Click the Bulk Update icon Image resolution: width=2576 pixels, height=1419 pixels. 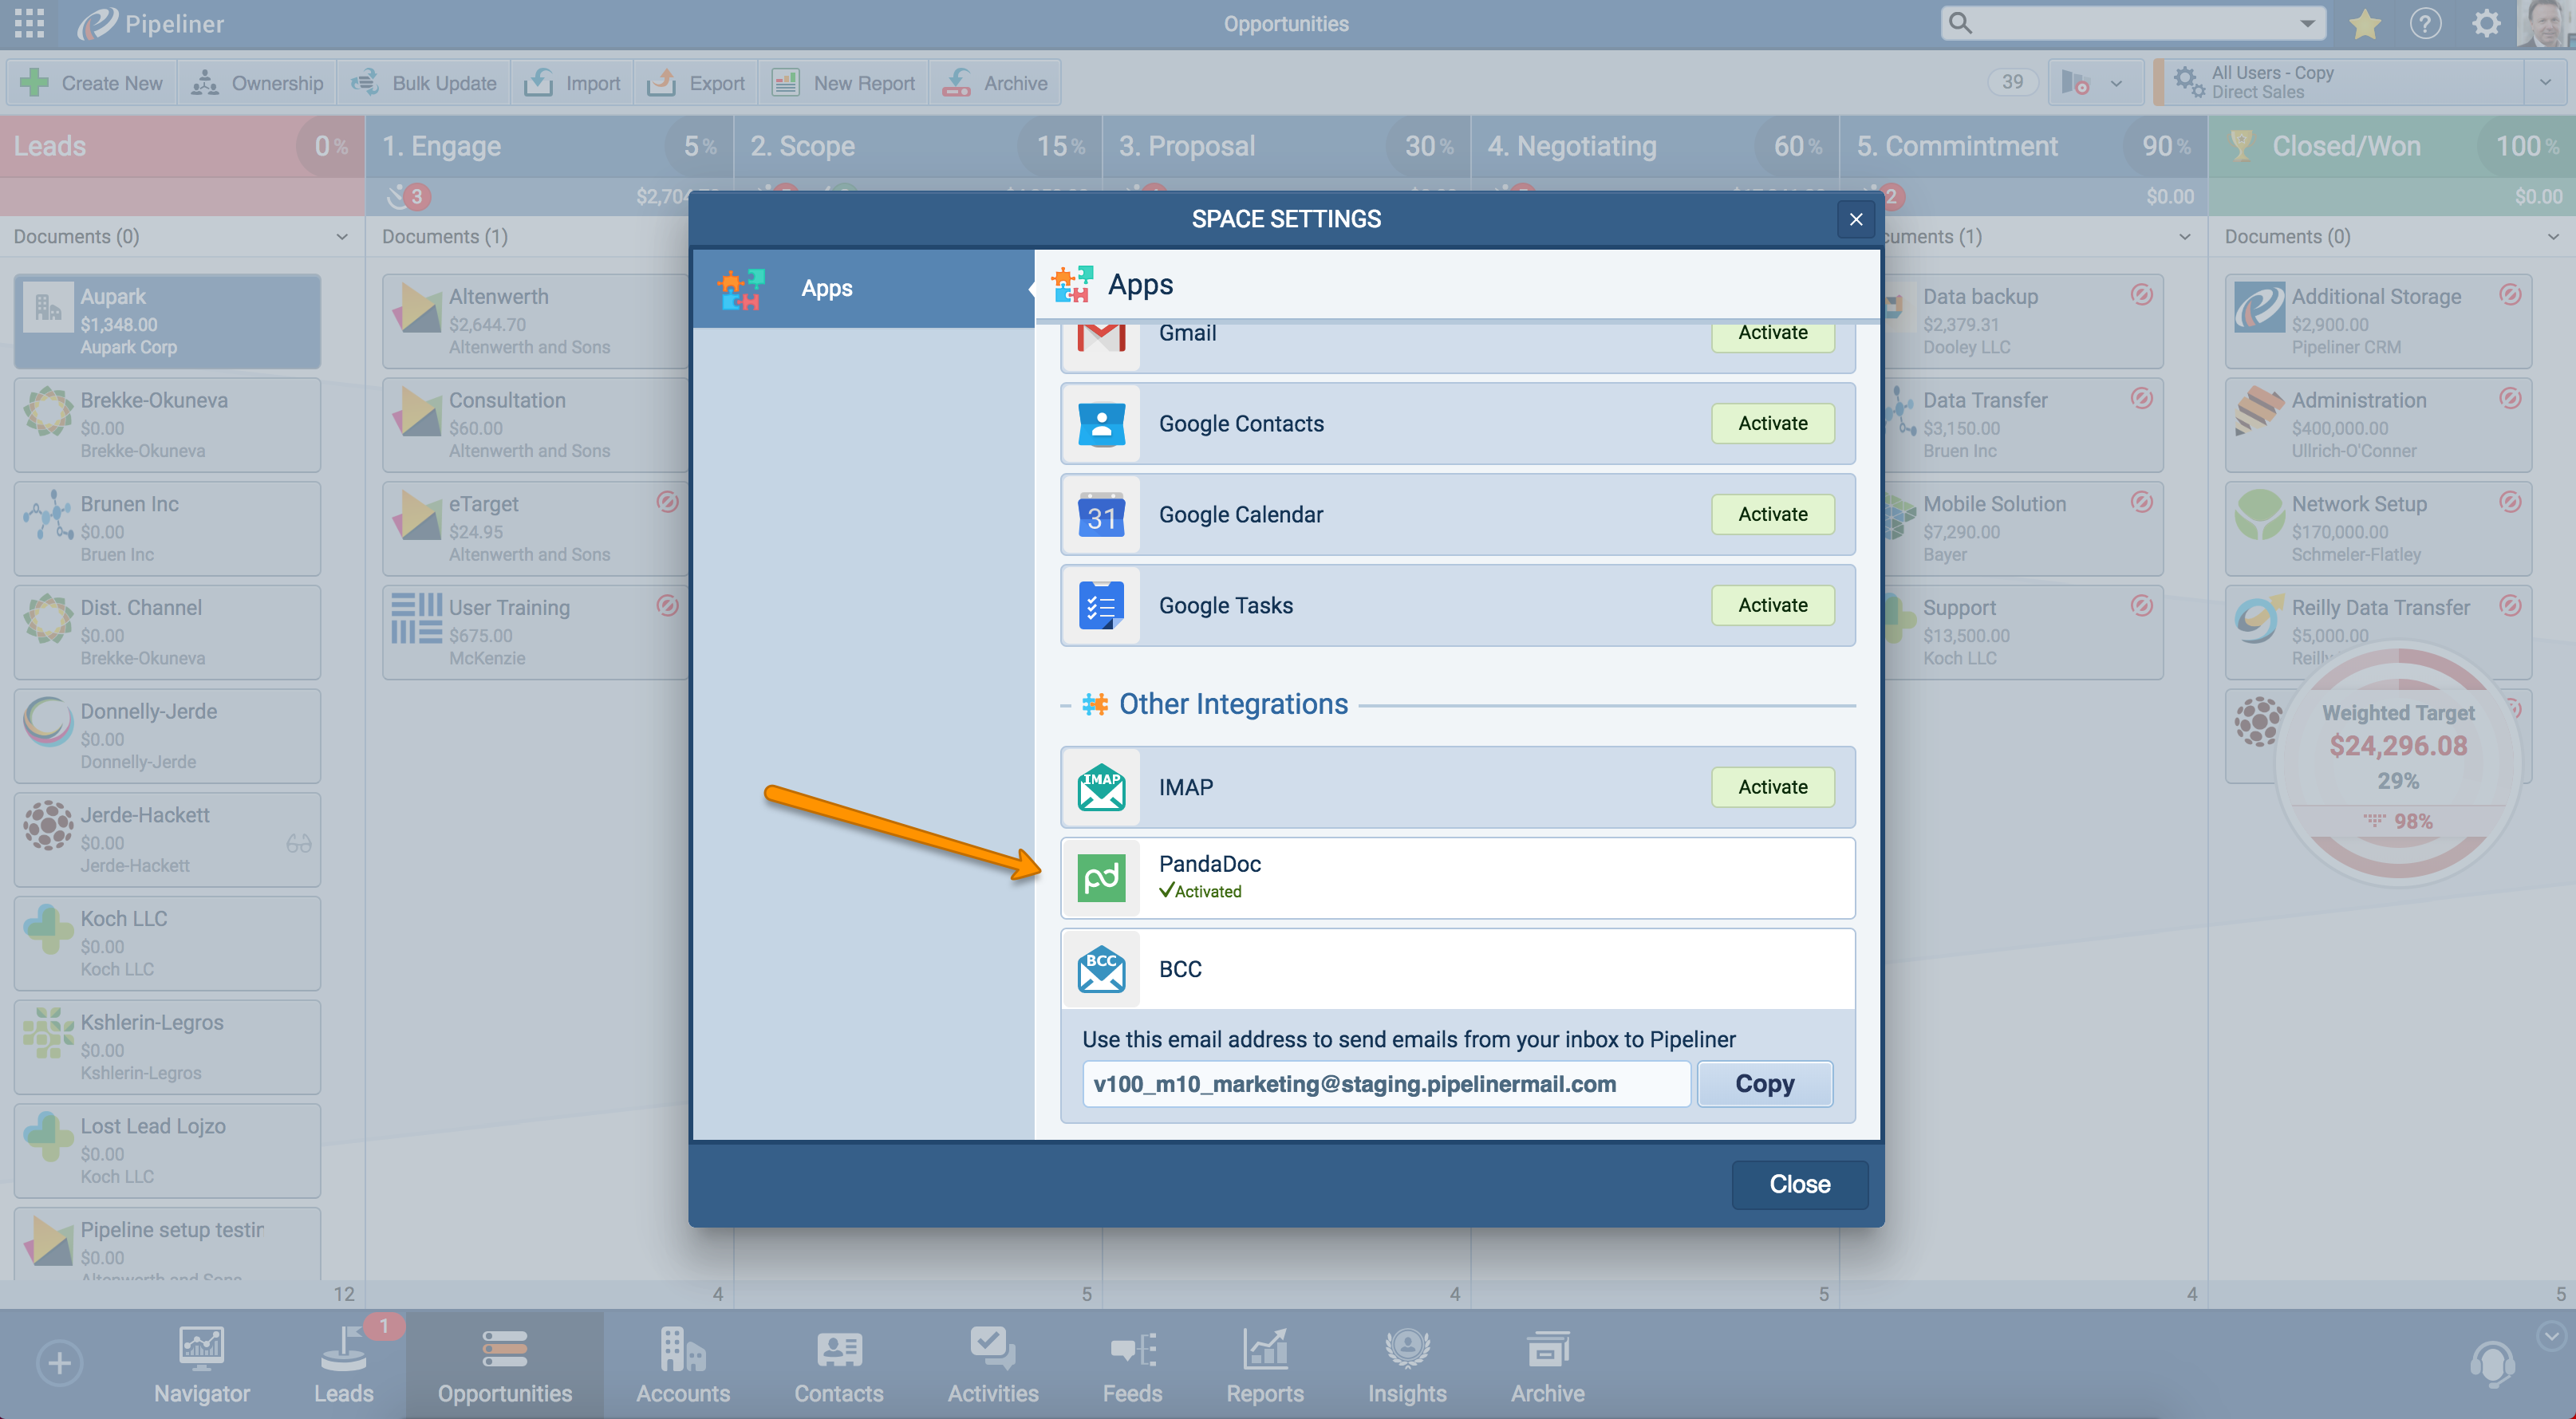pyautogui.click(x=366, y=82)
